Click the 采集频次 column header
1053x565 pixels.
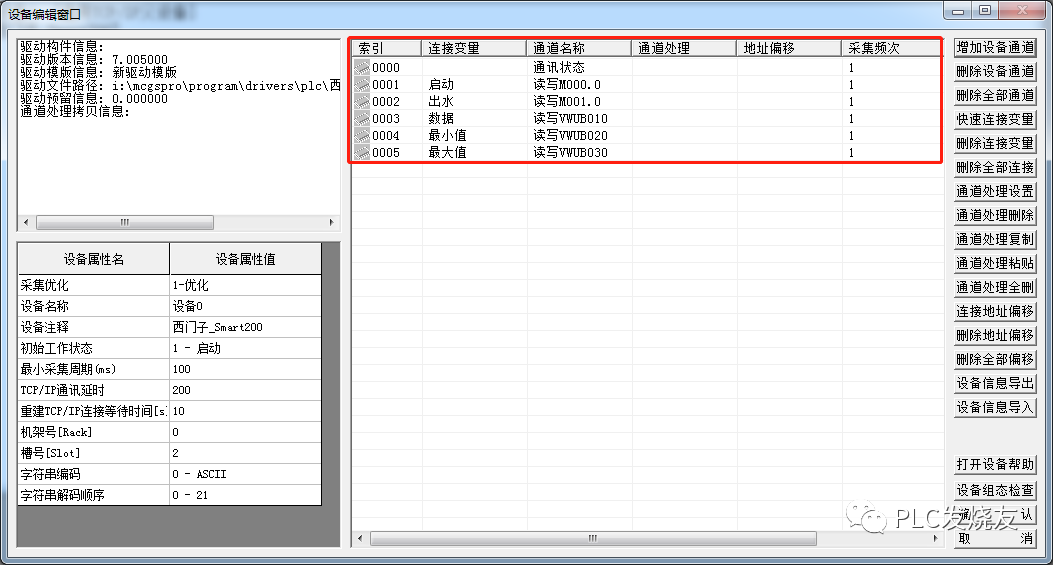coord(890,48)
